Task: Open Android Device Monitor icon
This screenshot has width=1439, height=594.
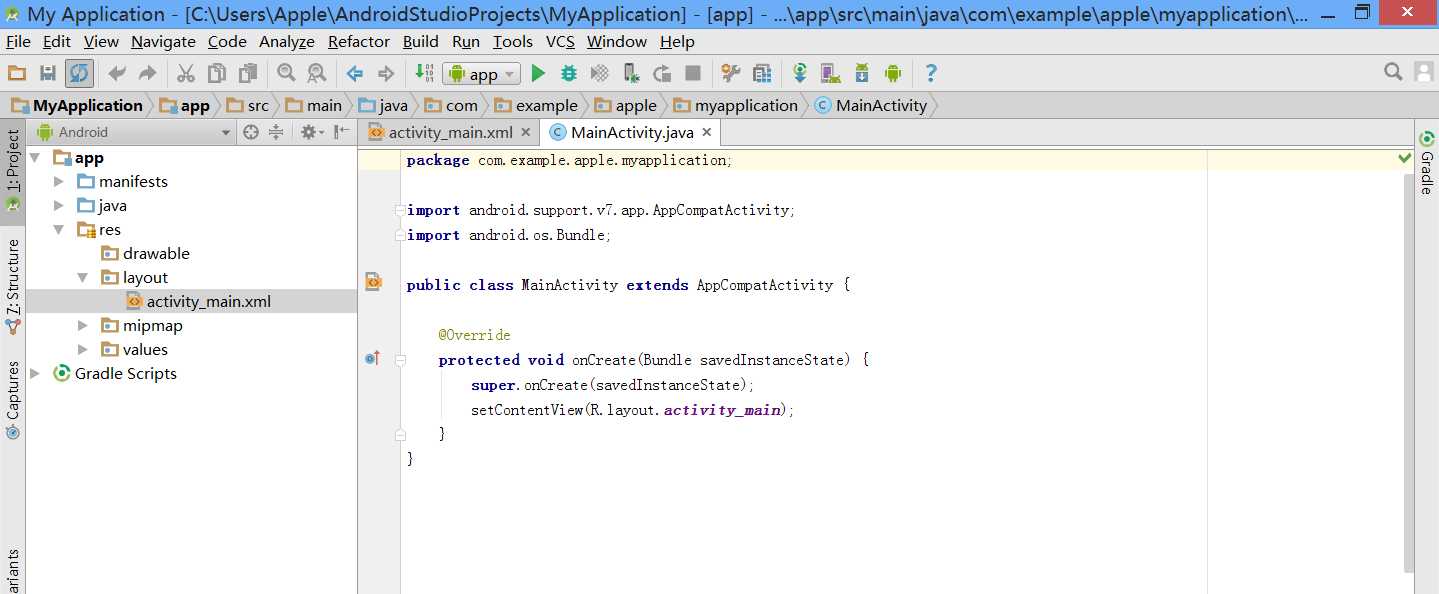Action: [x=893, y=73]
